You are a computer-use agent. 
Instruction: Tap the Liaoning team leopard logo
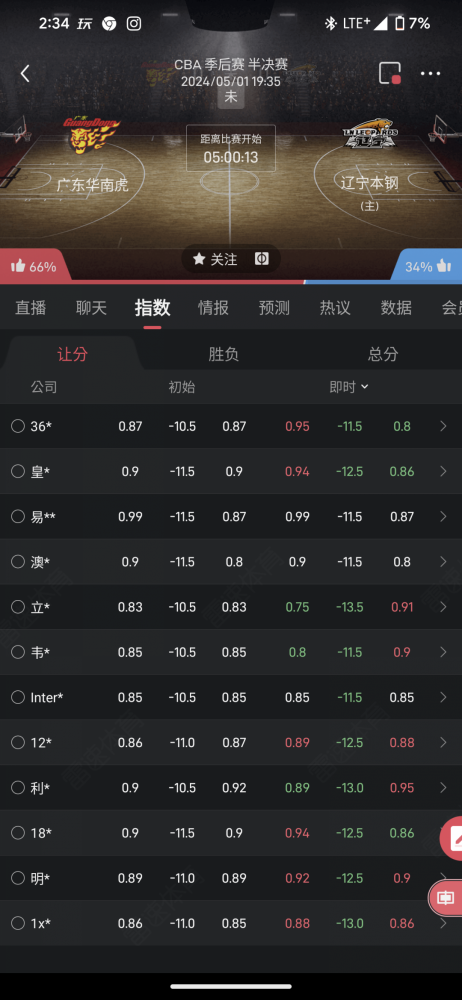371,135
